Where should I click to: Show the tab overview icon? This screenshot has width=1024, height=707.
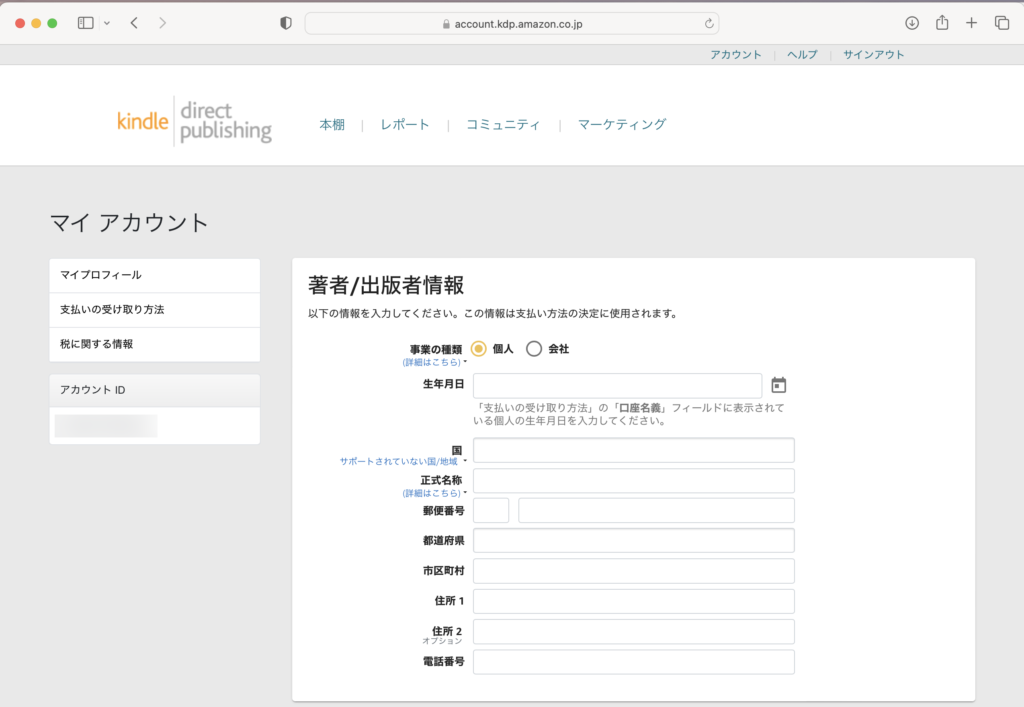click(x=1001, y=23)
